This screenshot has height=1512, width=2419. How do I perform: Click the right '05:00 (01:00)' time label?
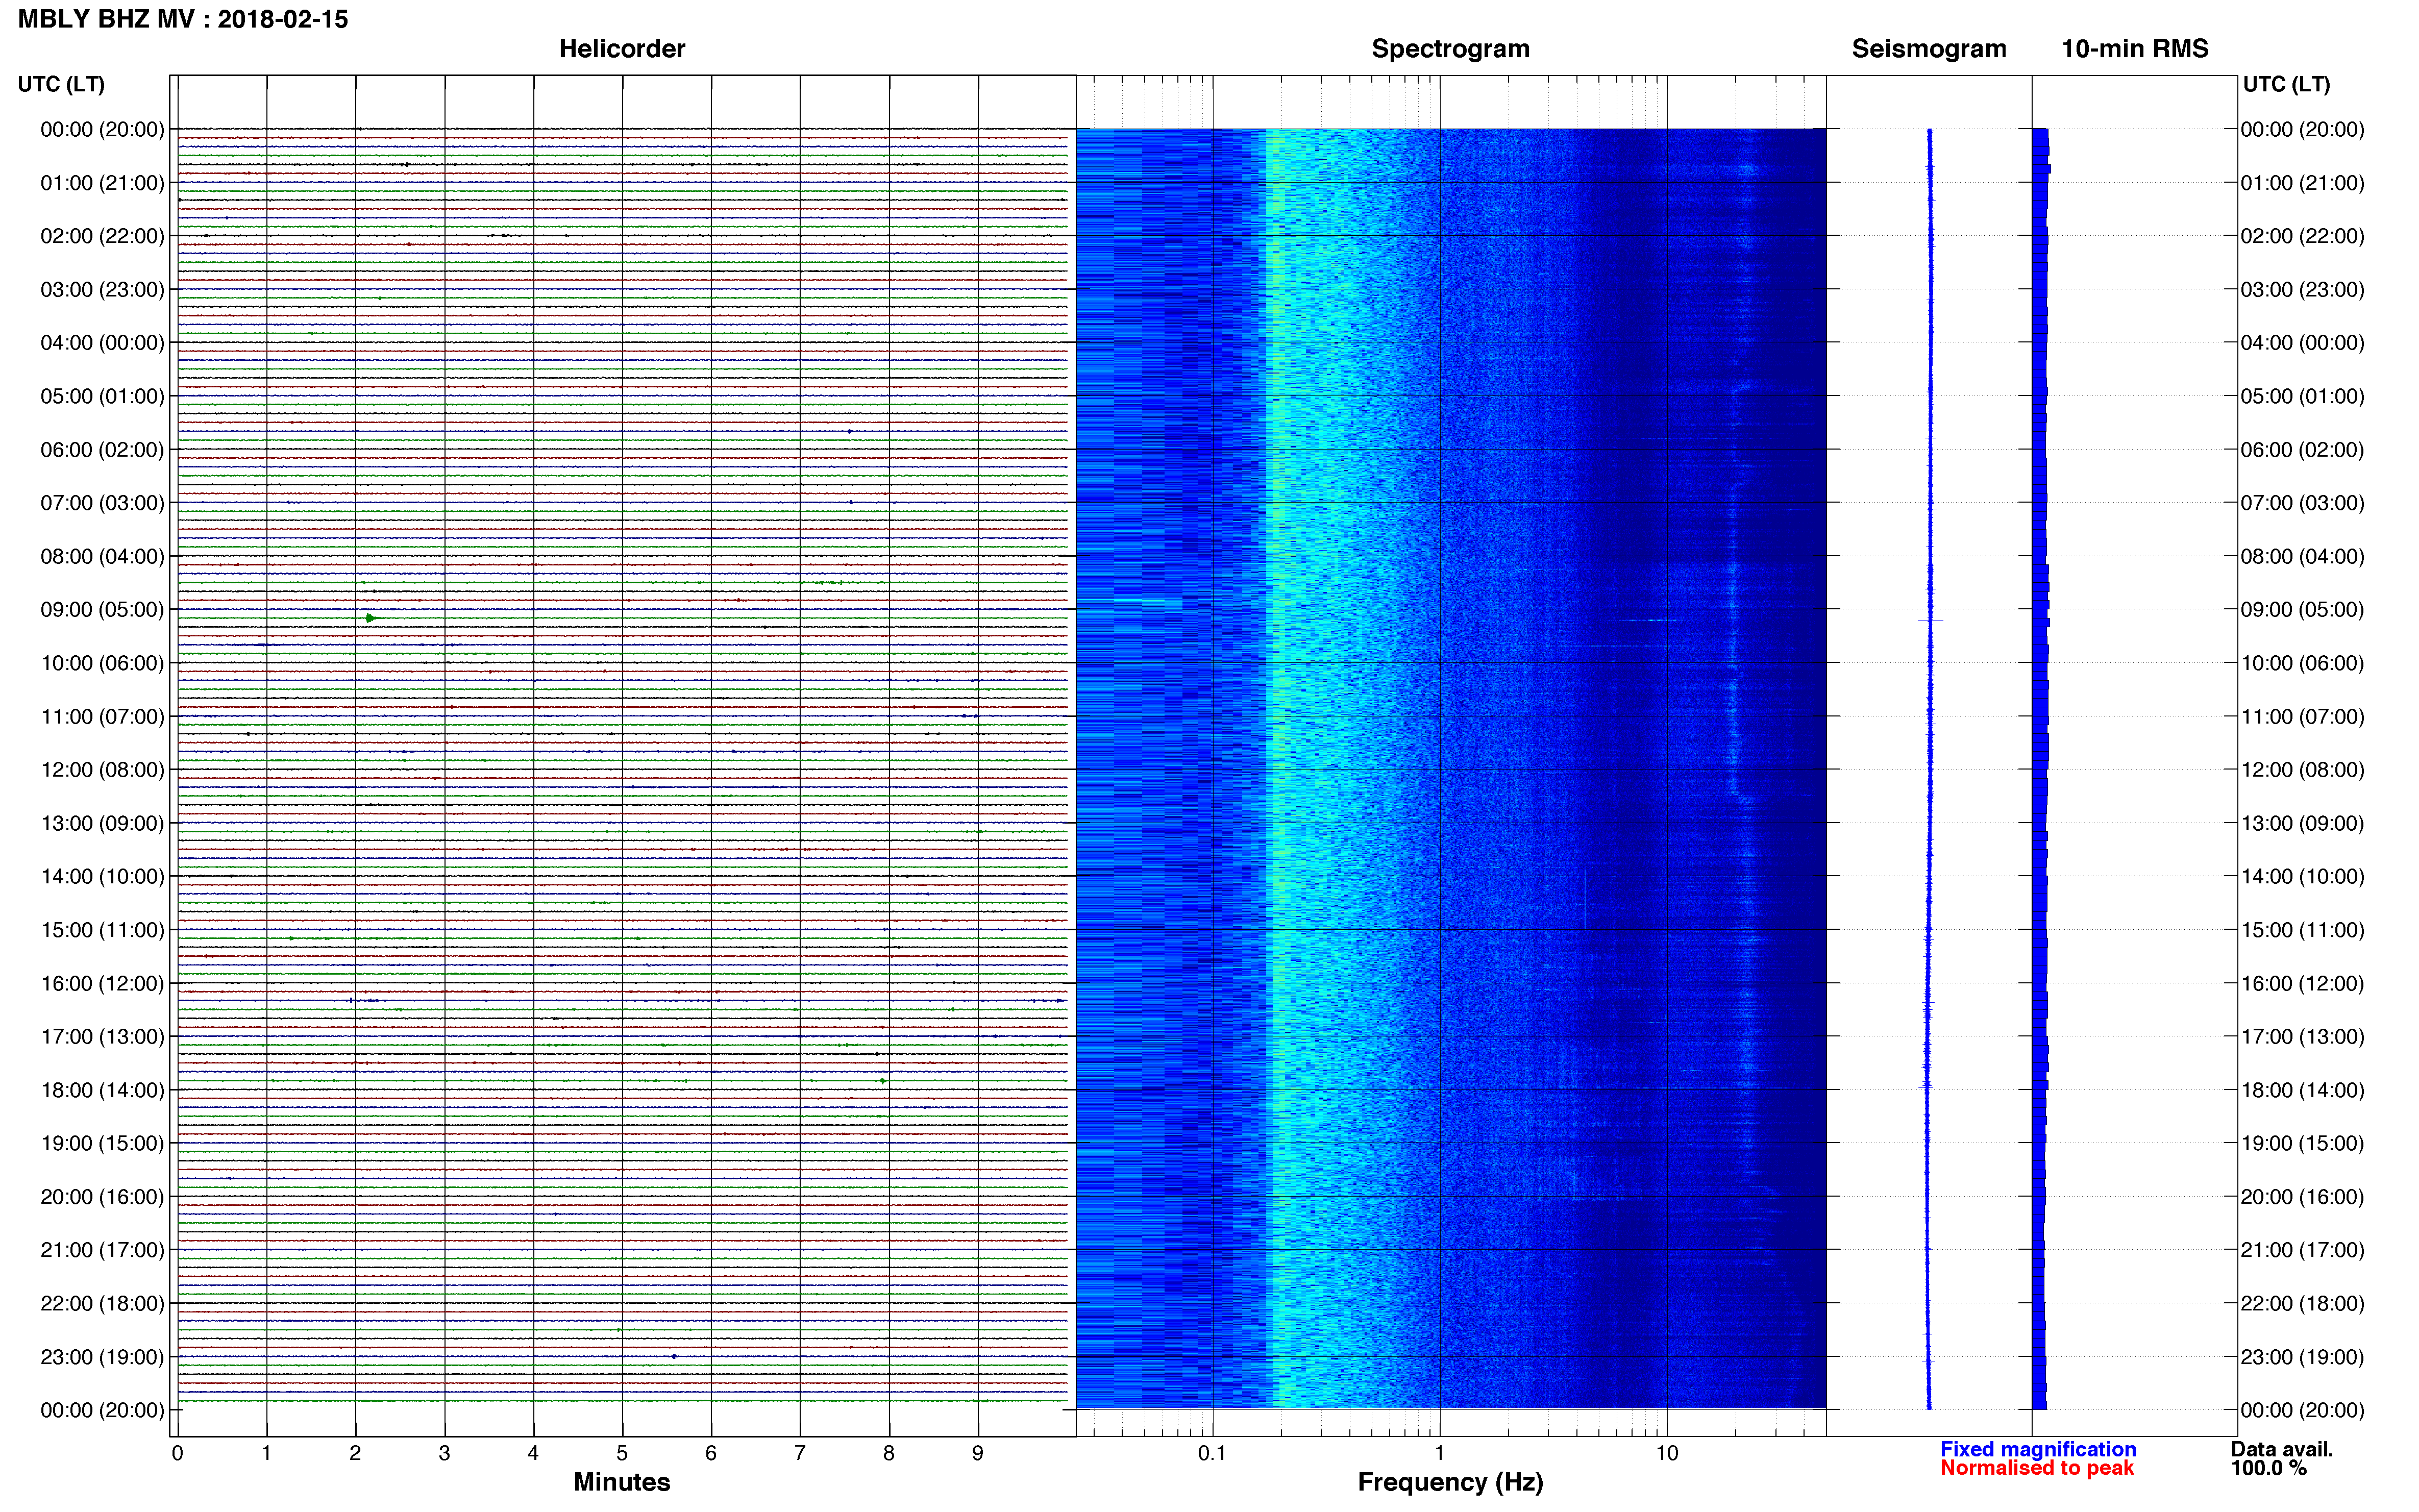click(x=2302, y=396)
